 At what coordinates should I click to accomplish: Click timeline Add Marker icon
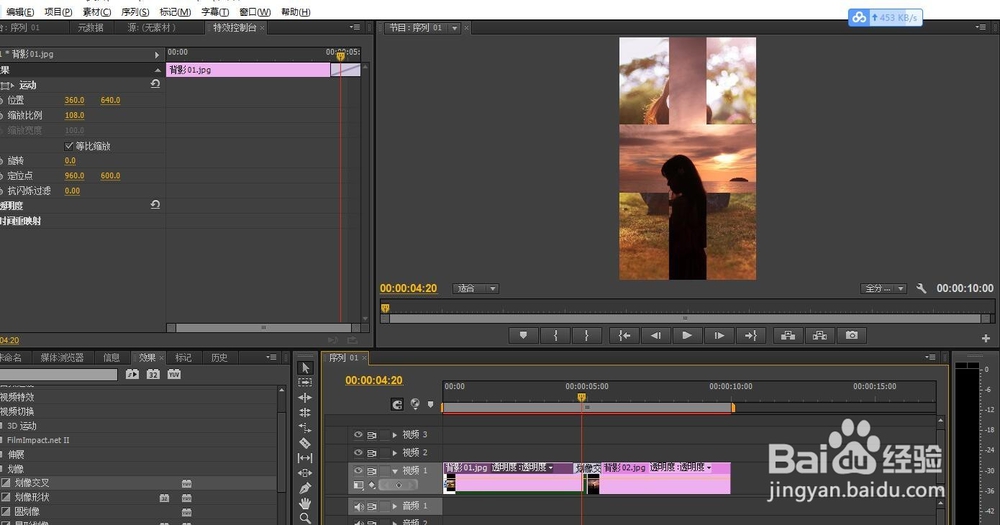pyautogui.click(x=430, y=404)
